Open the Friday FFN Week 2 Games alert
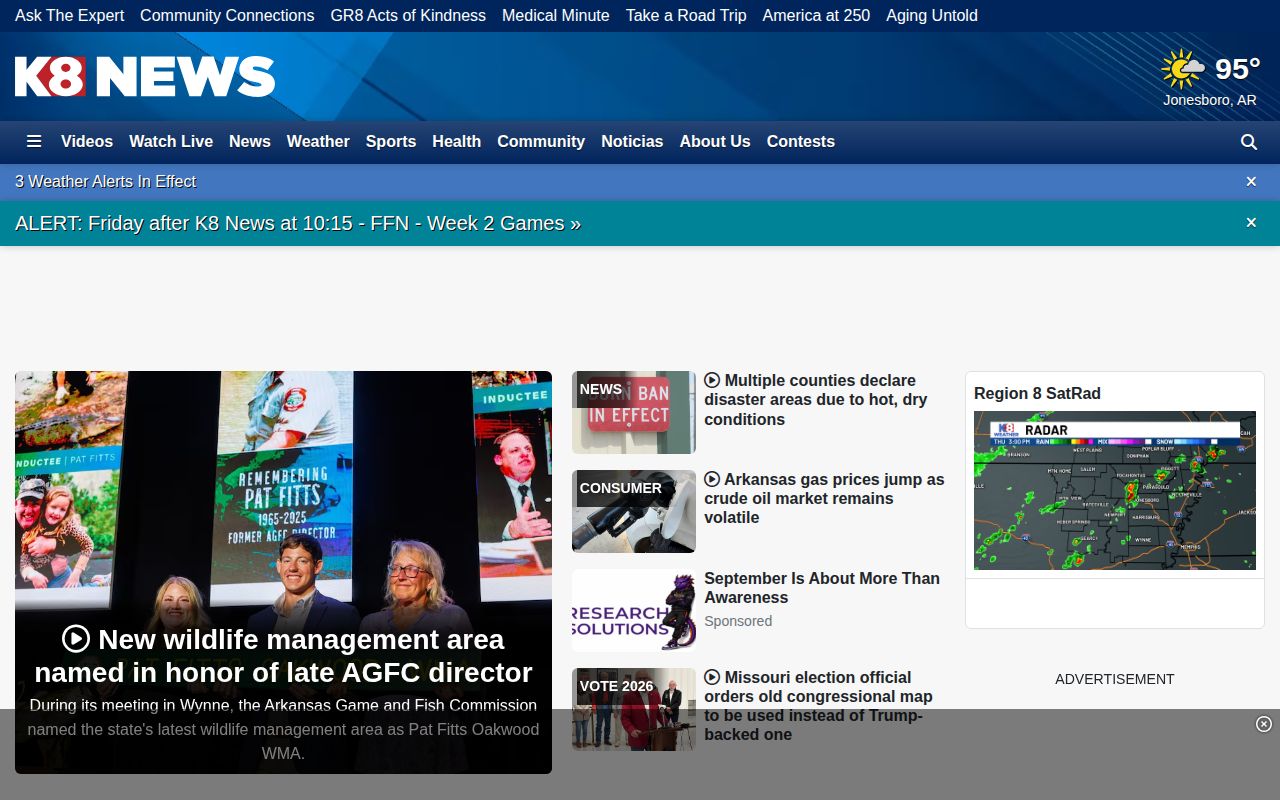This screenshot has width=1280, height=800. (298, 223)
